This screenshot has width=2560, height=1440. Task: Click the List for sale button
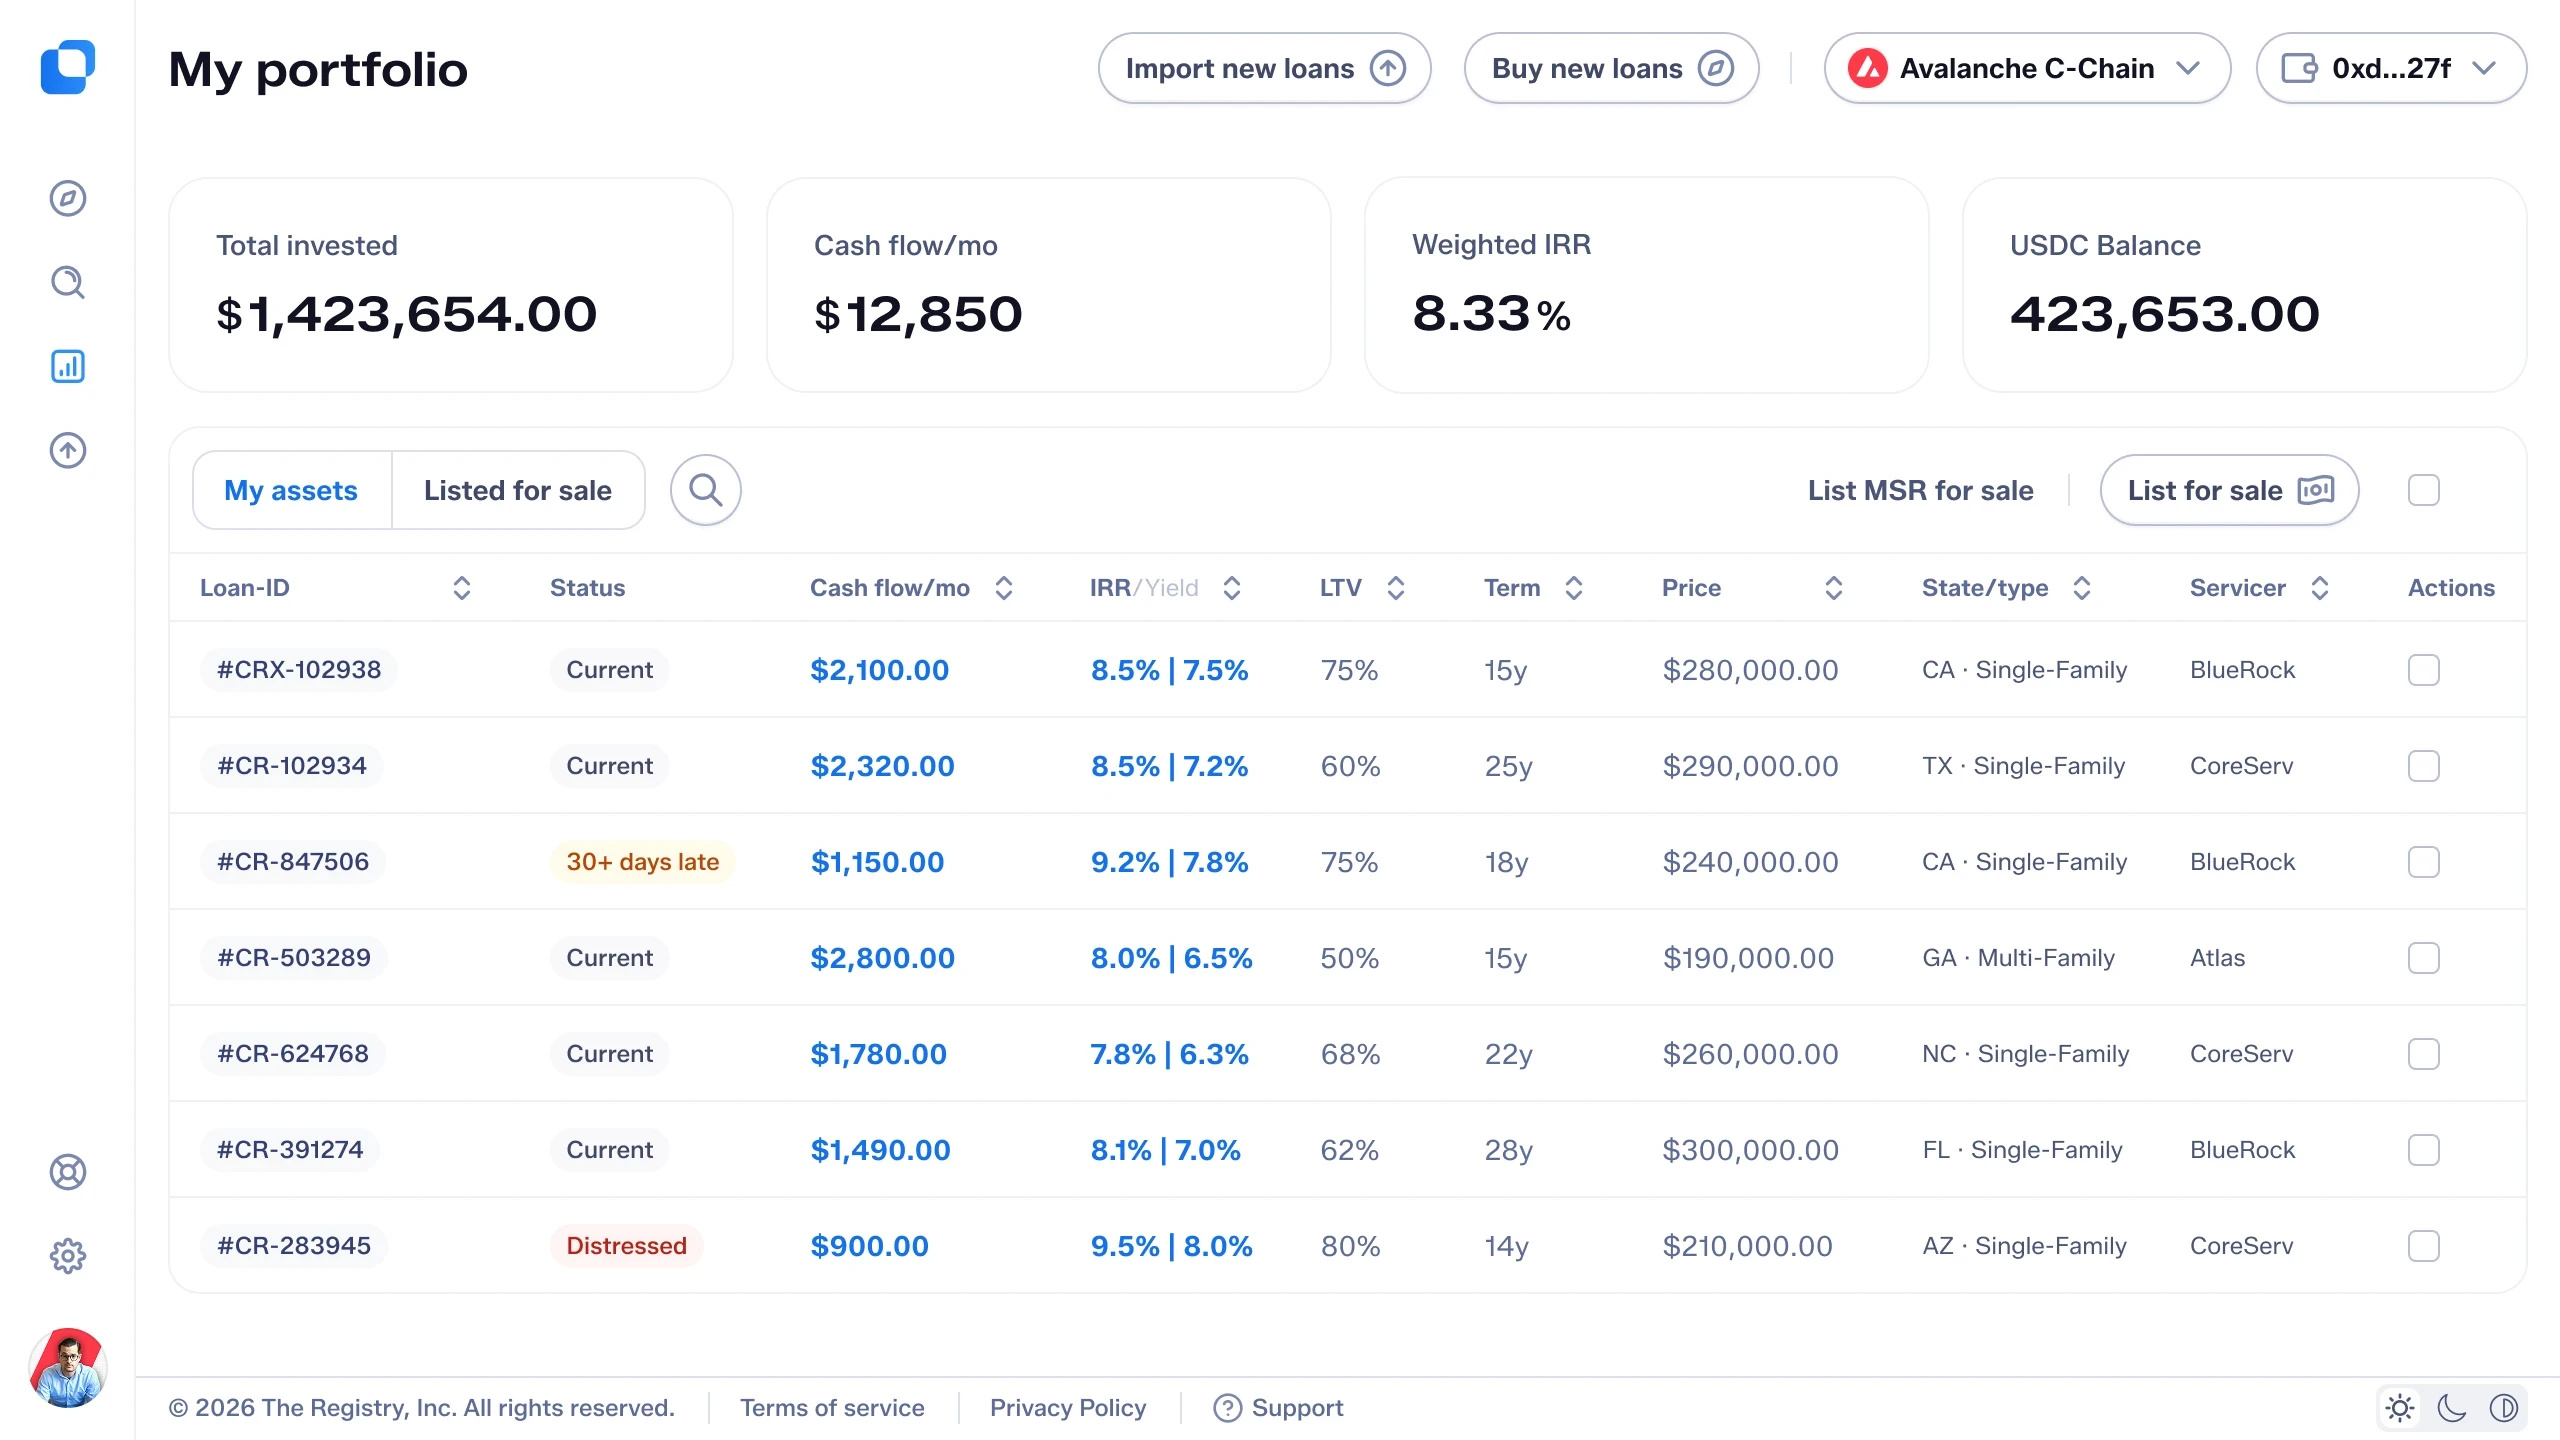2229,490
